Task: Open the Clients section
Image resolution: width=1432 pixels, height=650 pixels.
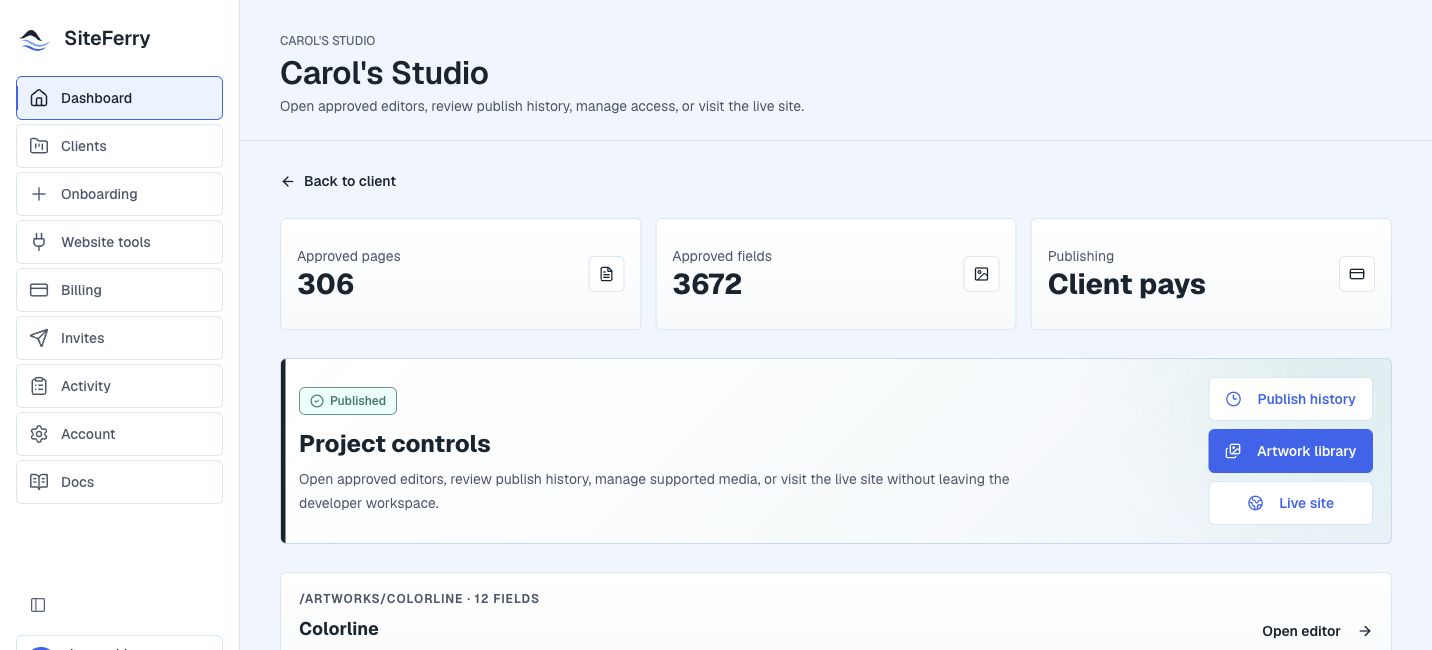Action: click(x=119, y=146)
